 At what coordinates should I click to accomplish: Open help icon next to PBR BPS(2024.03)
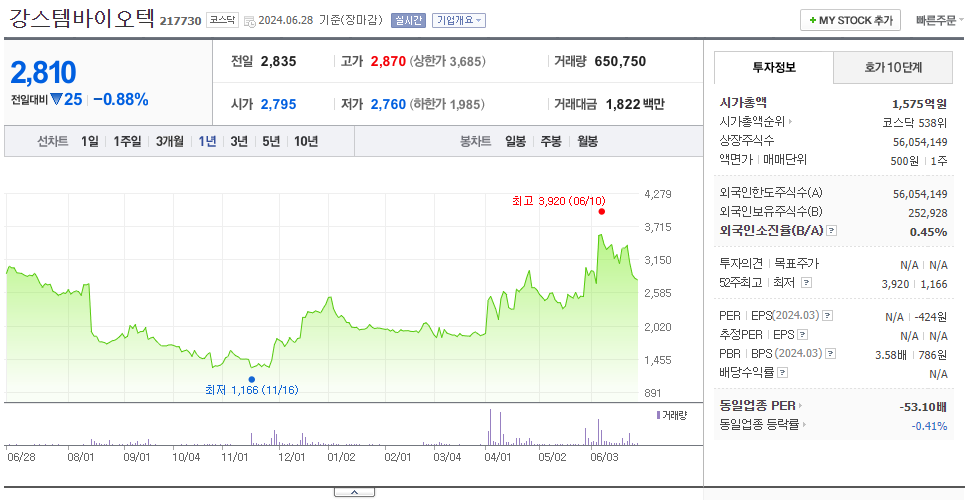point(831,354)
